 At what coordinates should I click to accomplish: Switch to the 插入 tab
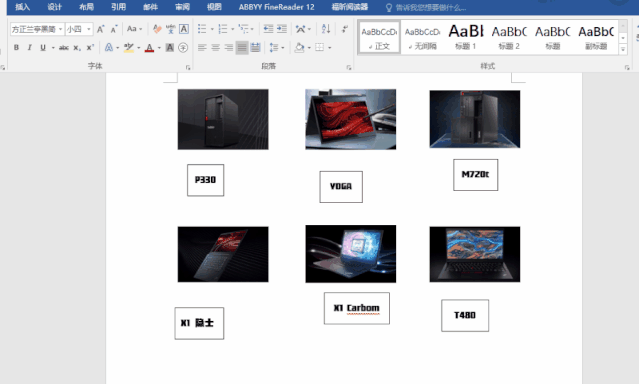point(22,7)
